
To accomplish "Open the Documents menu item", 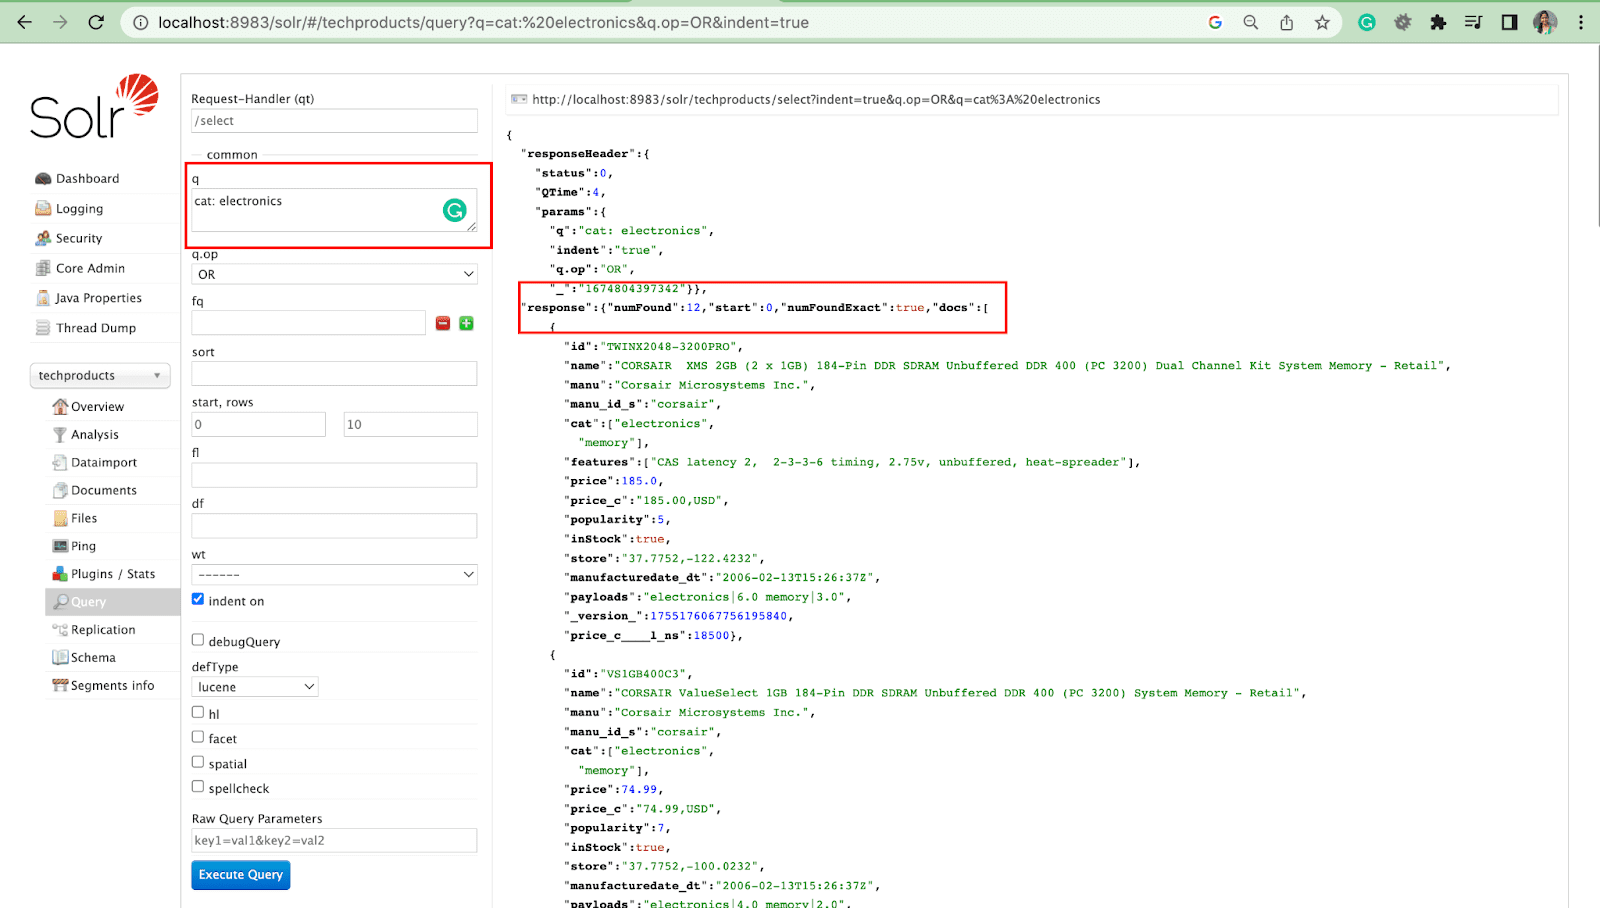I will click(x=103, y=491).
